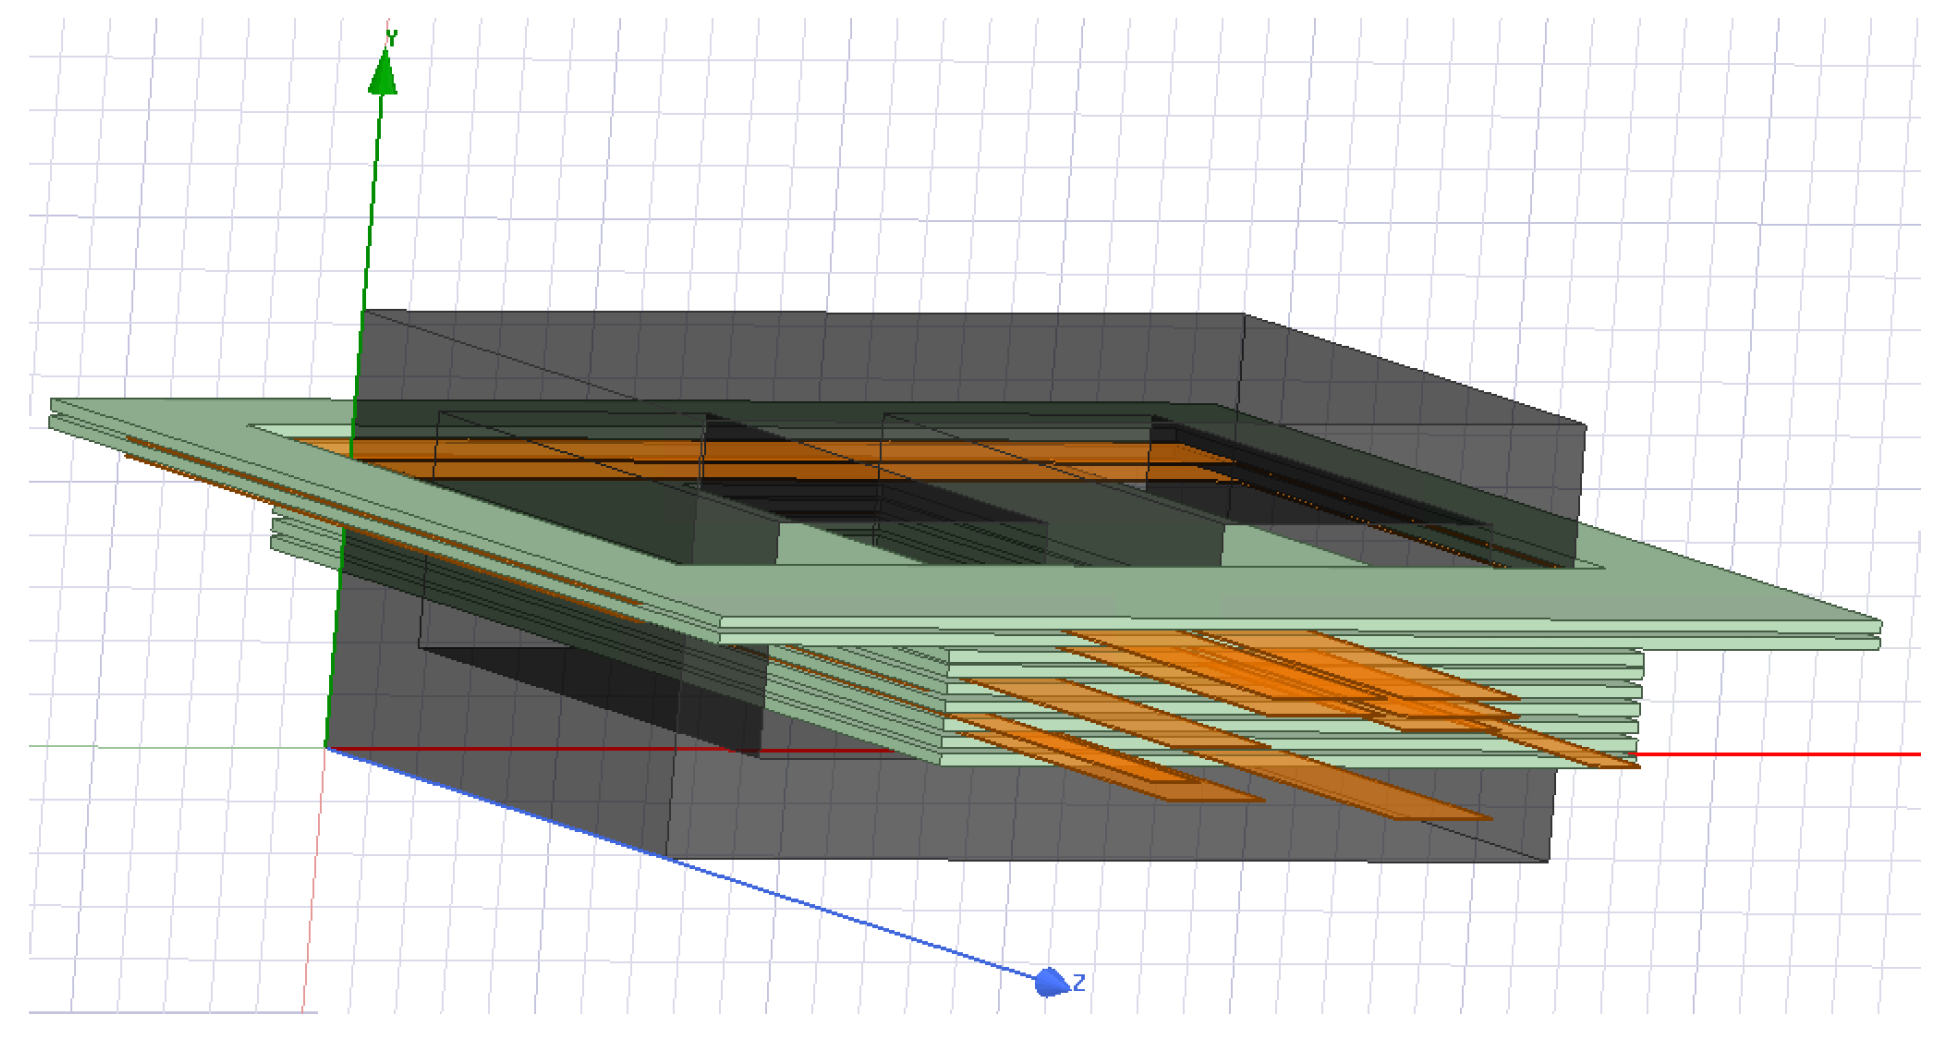Image resolution: width=1955 pixels, height=1037 pixels.
Task: Click the Z axis label
Action: click(1079, 983)
